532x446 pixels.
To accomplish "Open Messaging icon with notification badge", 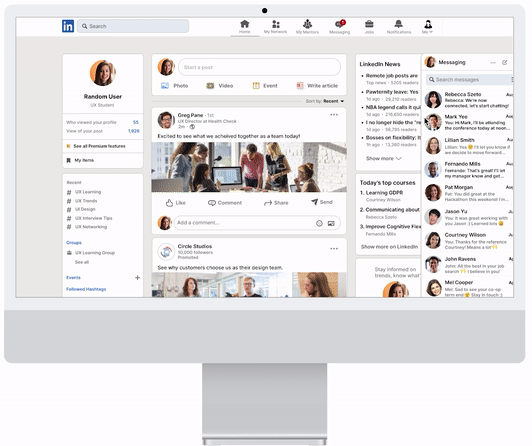I will pyautogui.click(x=340, y=24).
